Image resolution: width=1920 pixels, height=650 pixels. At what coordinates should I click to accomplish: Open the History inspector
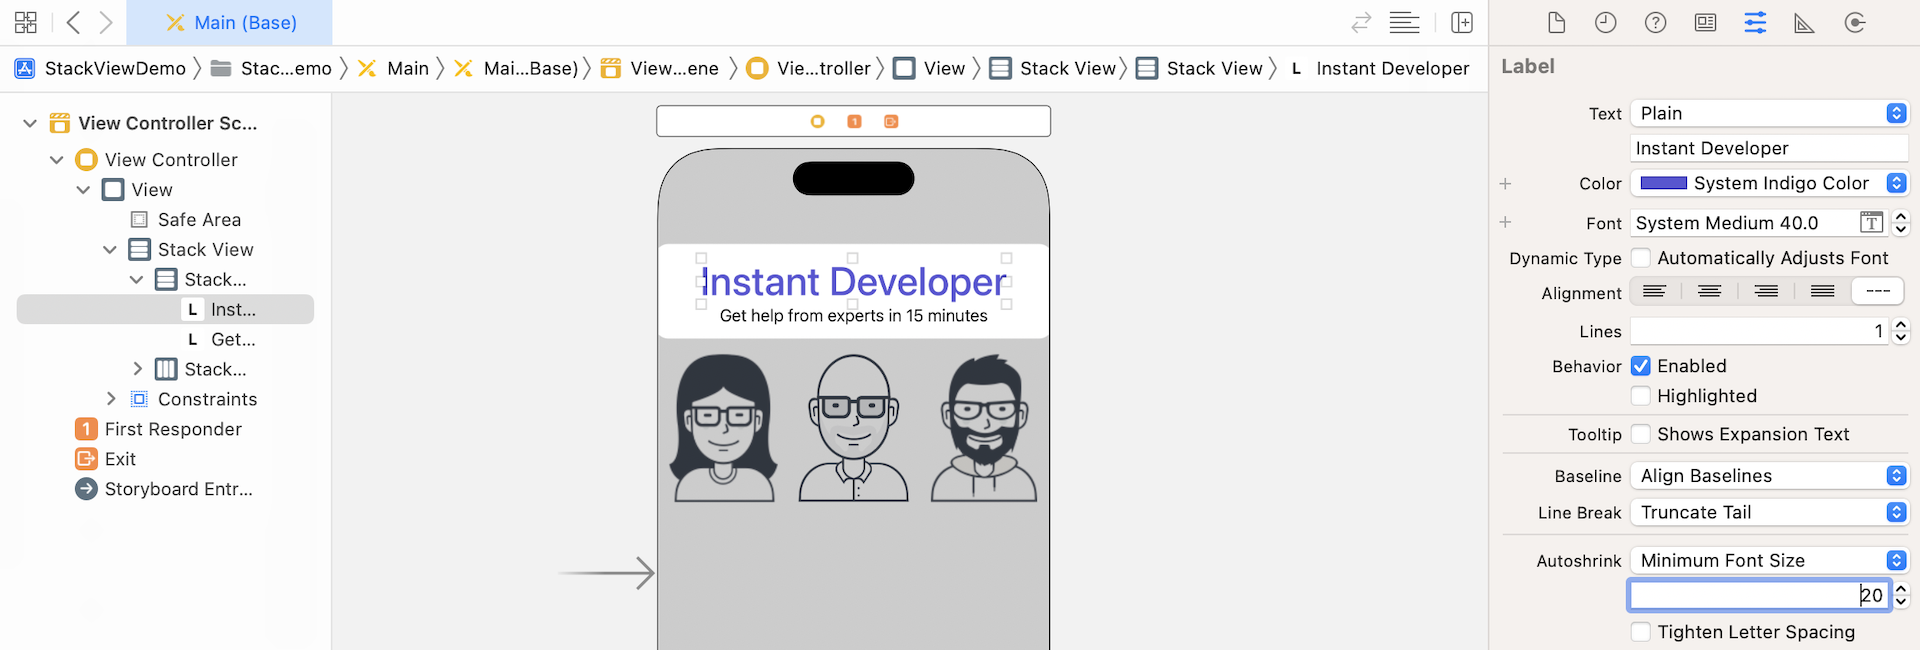(1606, 23)
